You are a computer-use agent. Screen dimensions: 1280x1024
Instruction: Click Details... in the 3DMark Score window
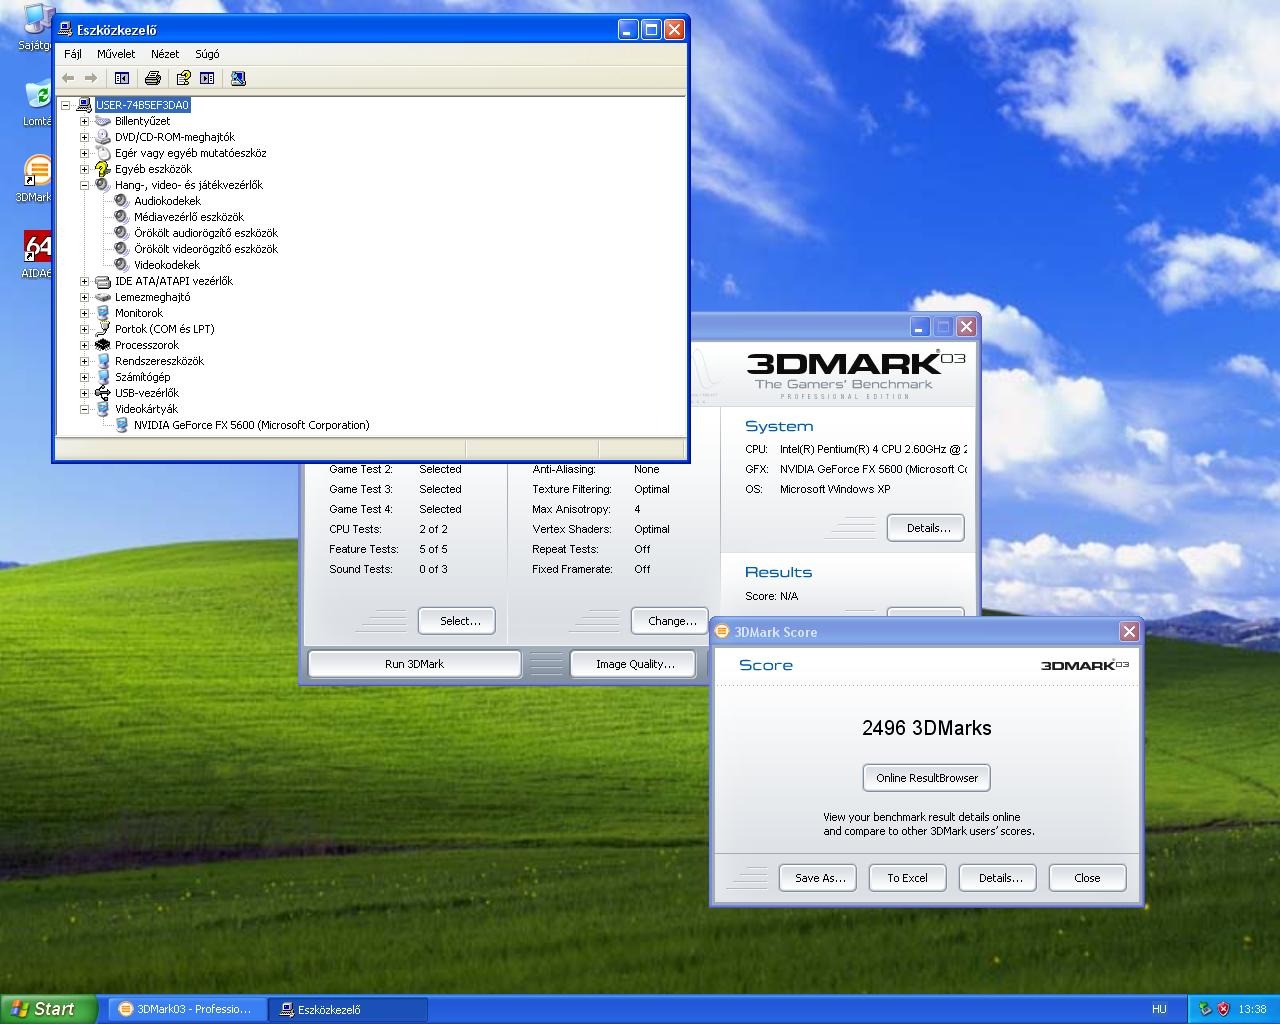(1000, 878)
